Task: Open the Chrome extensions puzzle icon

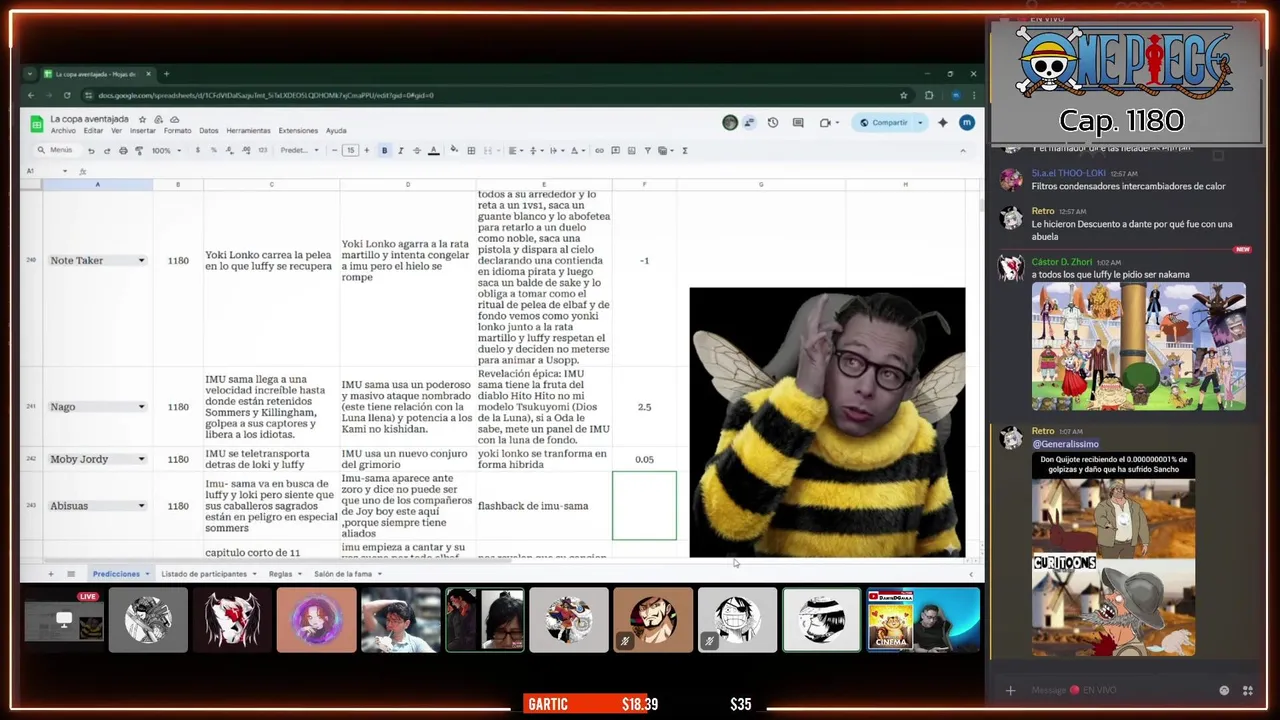Action: [929, 95]
